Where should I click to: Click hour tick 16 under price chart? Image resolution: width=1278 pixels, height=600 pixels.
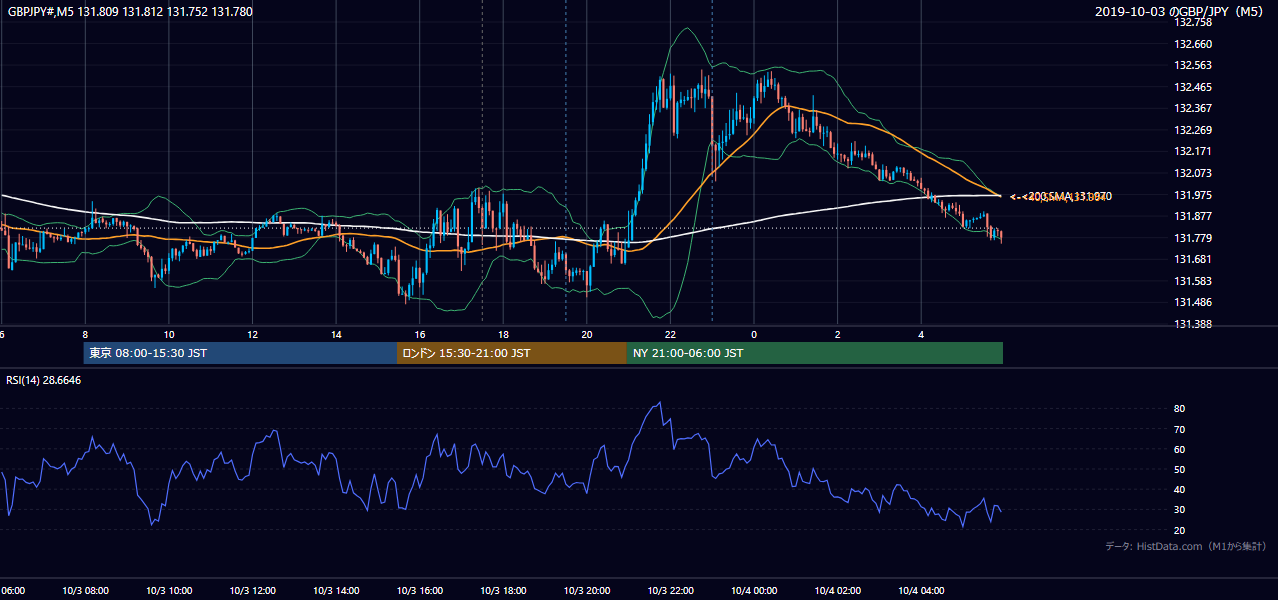coord(420,335)
